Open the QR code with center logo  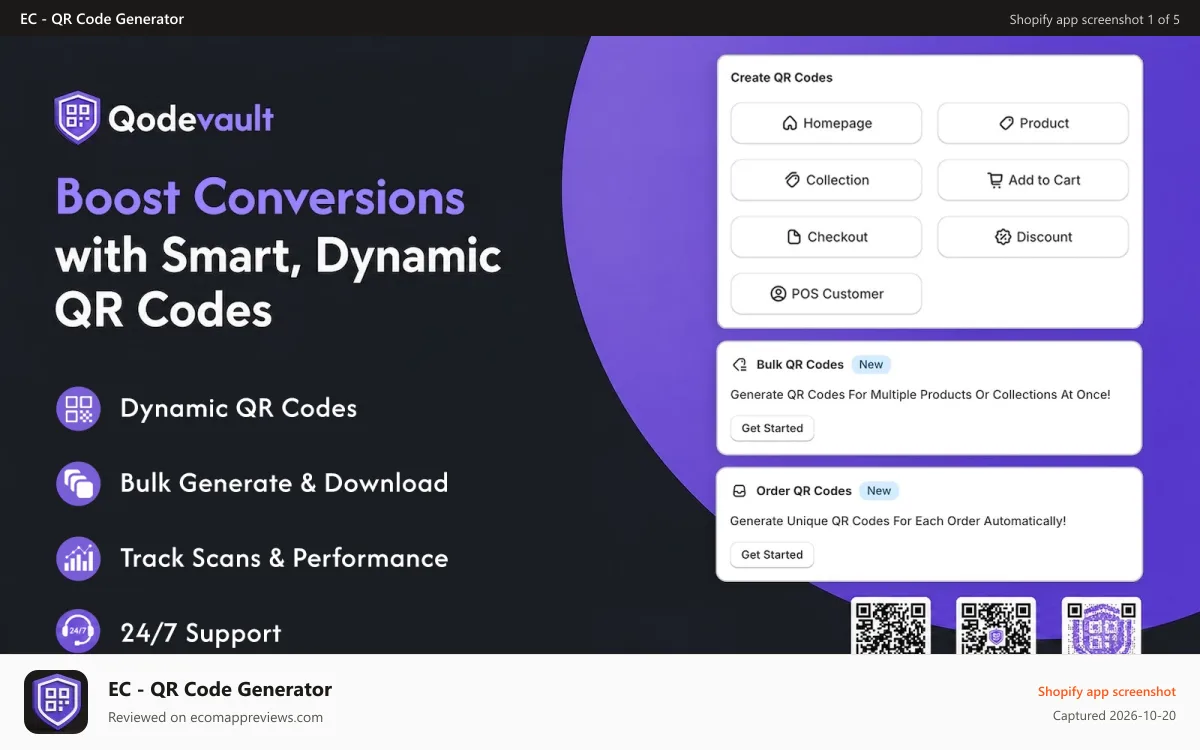tap(995, 626)
